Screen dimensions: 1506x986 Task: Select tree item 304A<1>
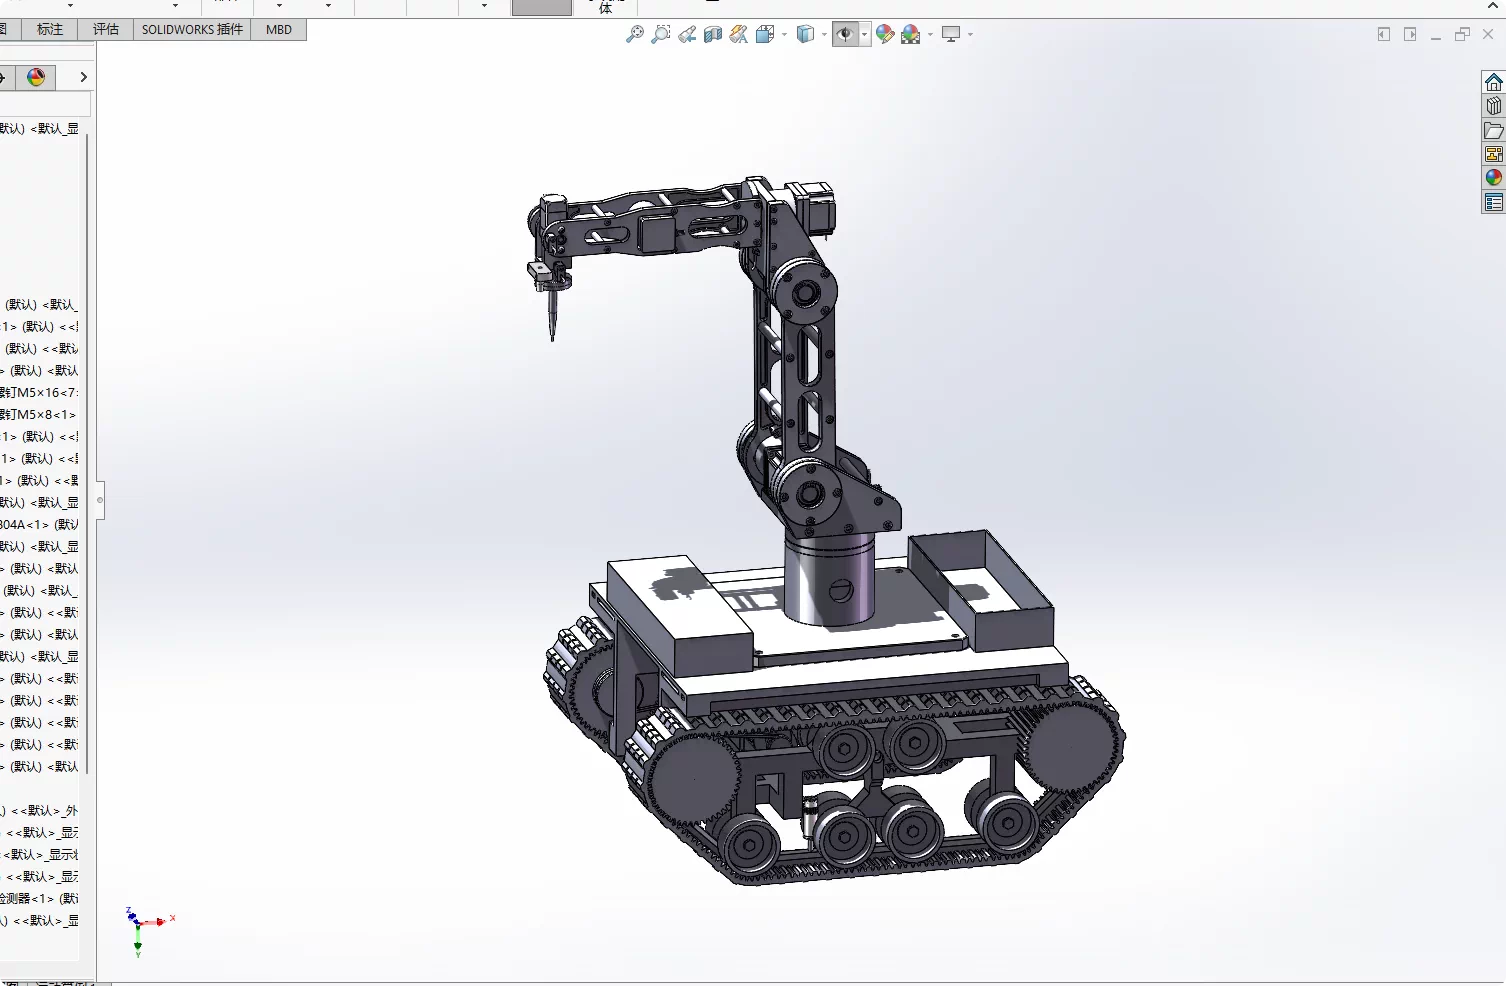pyautogui.click(x=39, y=524)
